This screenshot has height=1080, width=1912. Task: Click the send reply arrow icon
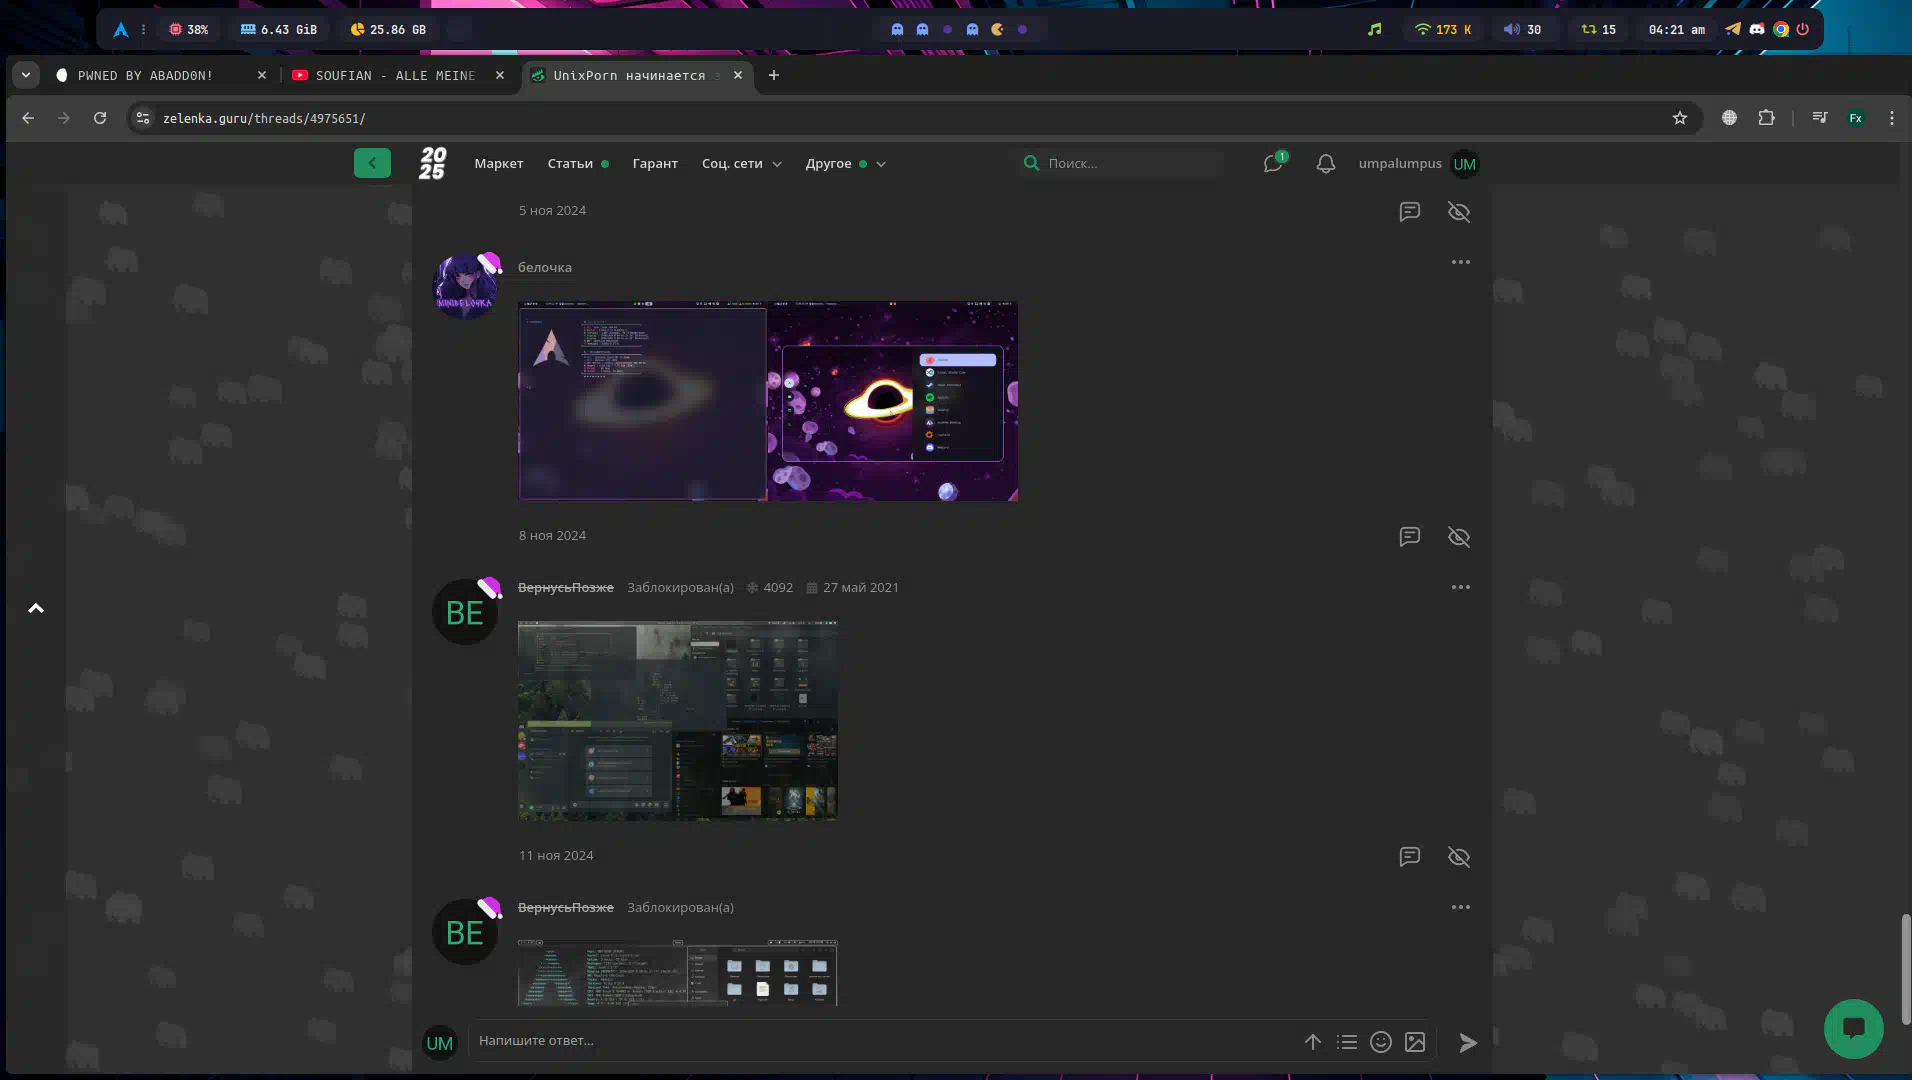(1467, 1043)
